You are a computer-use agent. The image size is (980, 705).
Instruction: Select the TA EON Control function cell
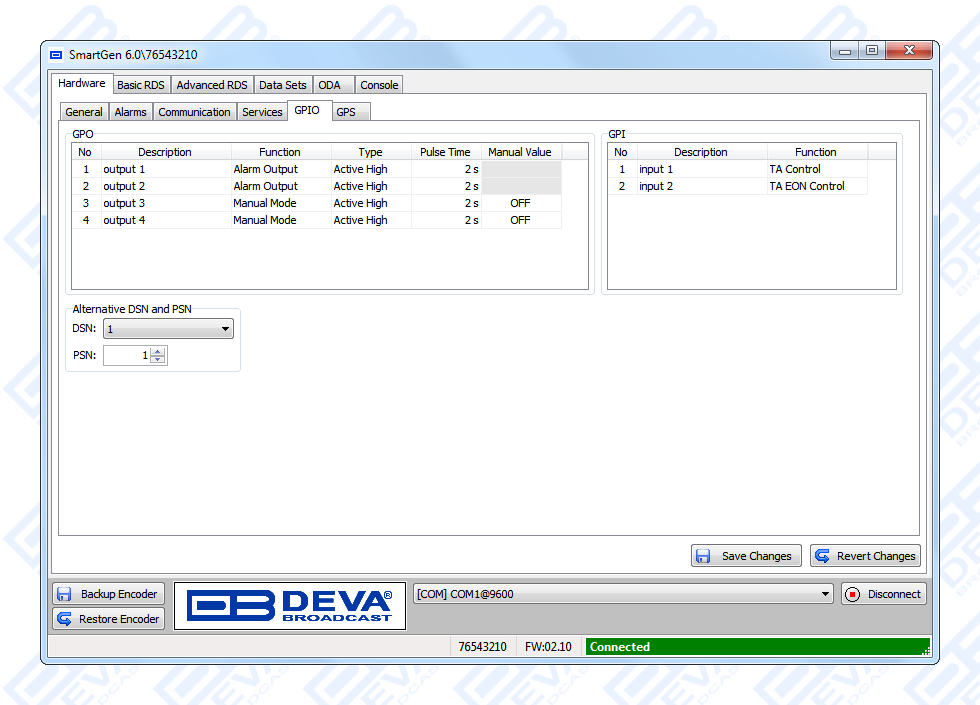point(815,186)
